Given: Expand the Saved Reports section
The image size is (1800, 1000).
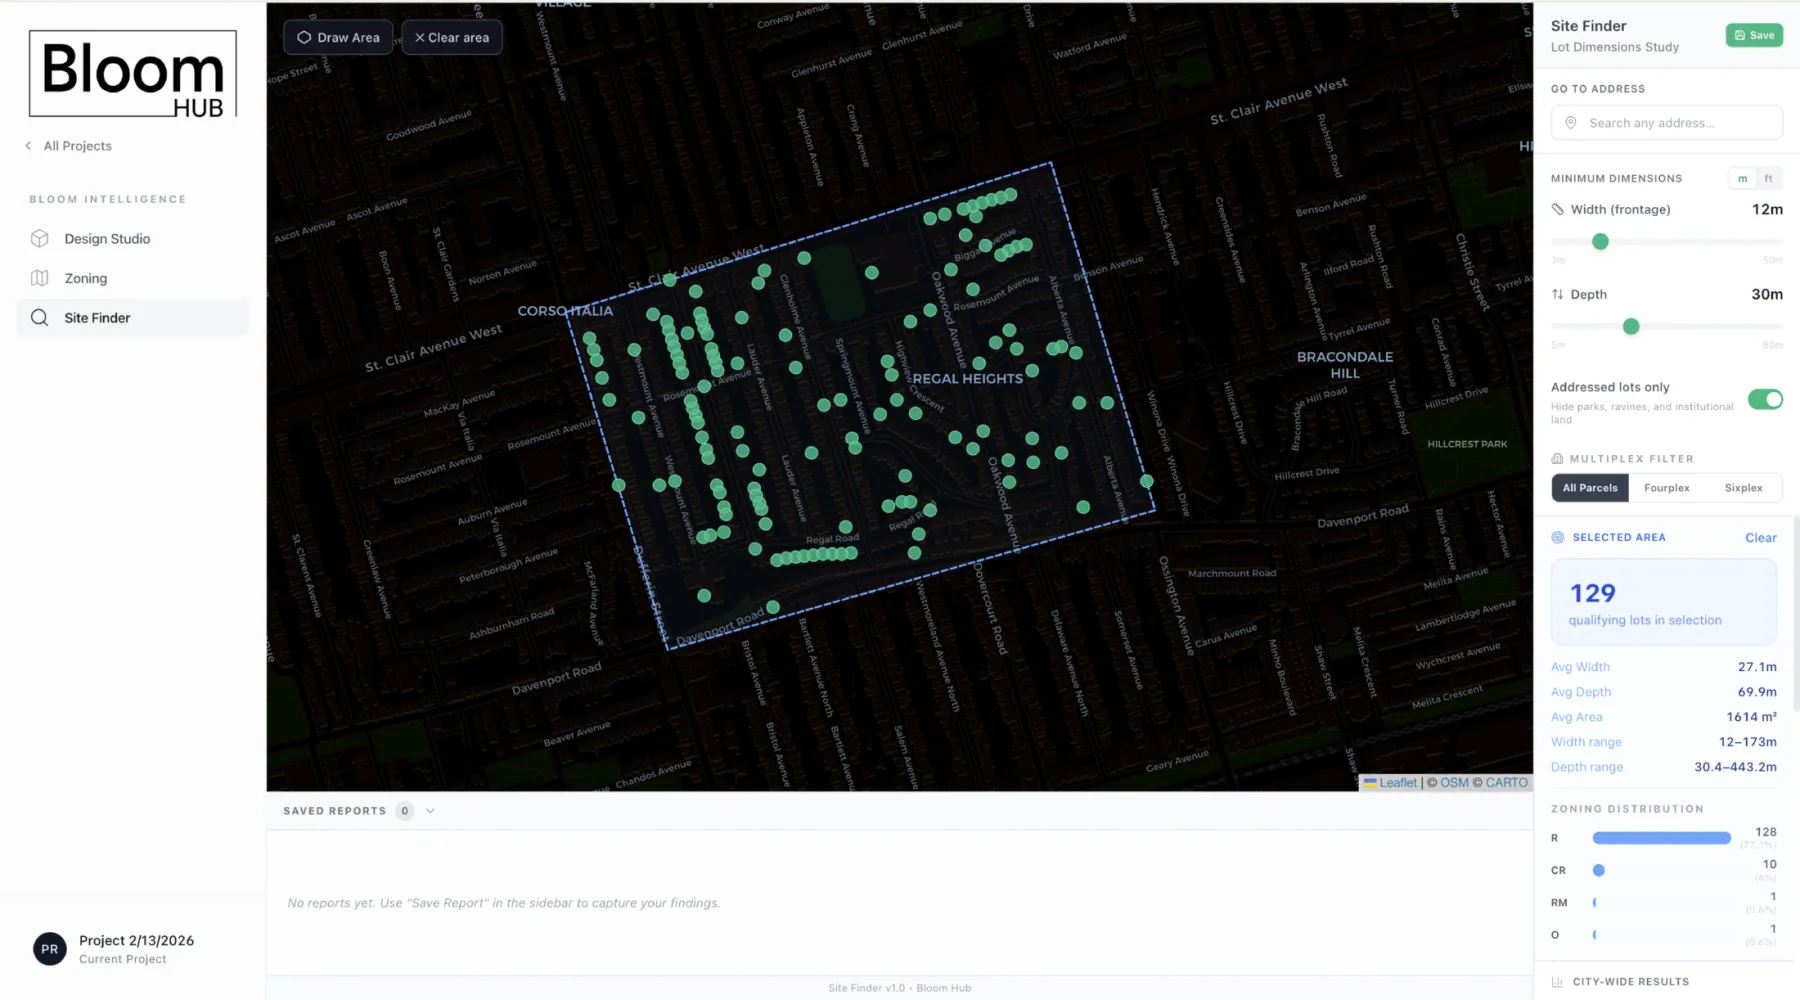Looking at the screenshot, I should coord(430,810).
